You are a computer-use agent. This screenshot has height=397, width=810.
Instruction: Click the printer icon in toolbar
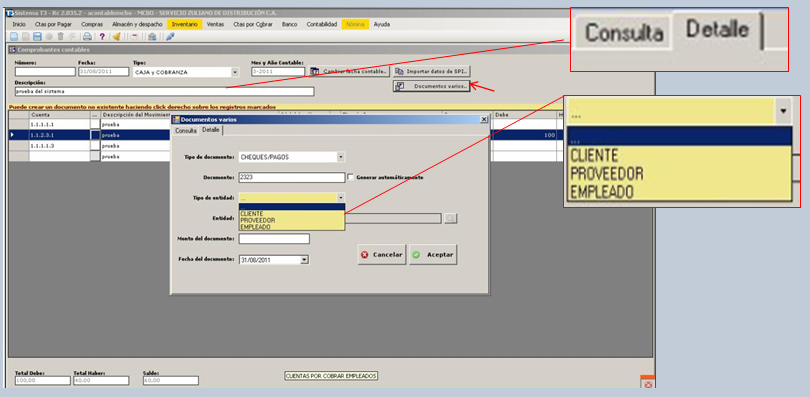[x=87, y=36]
